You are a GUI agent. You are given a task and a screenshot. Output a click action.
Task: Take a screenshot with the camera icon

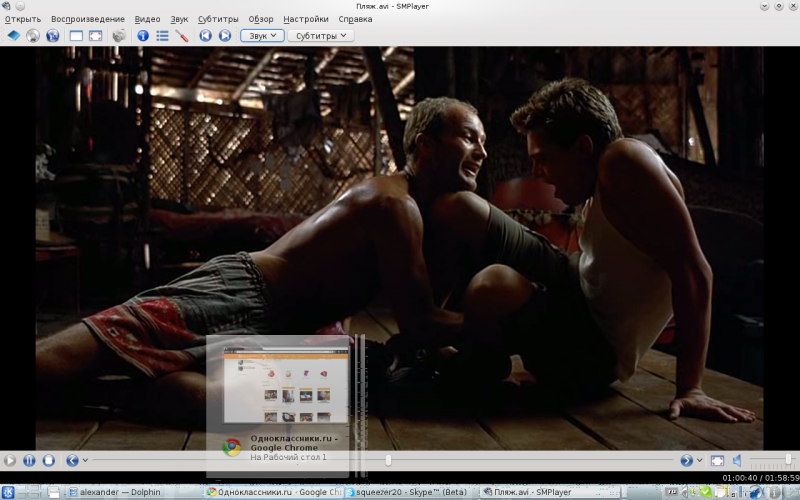[119, 35]
